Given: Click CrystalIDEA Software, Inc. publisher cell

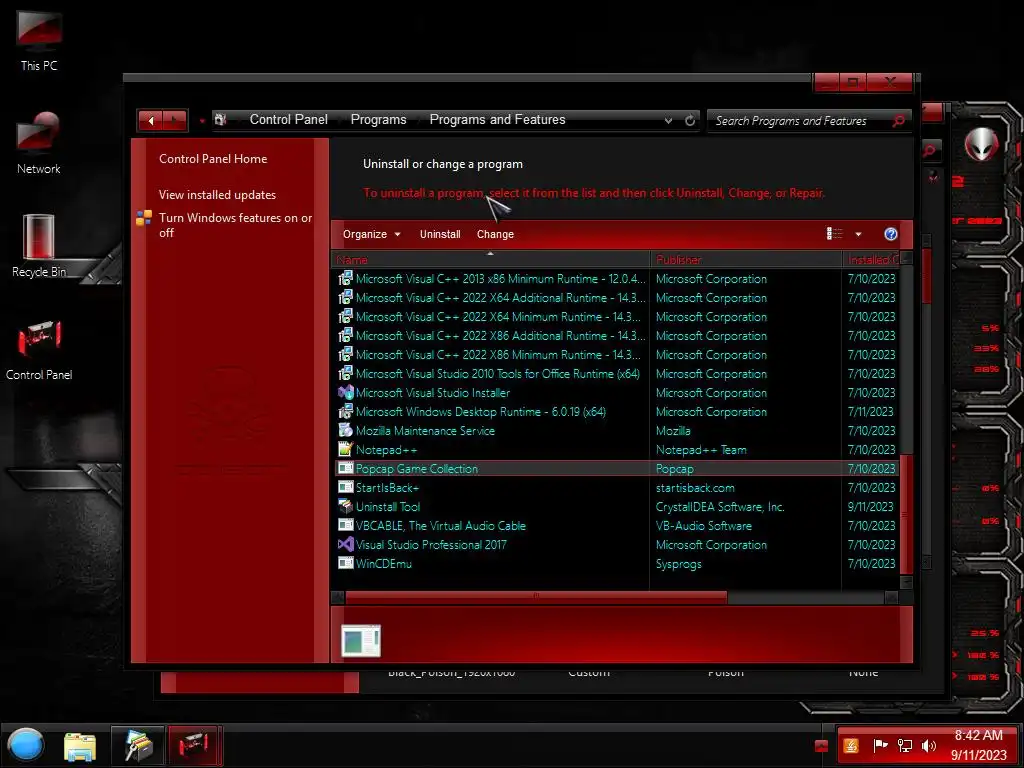Looking at the screenshot, I should pos(720,506).
